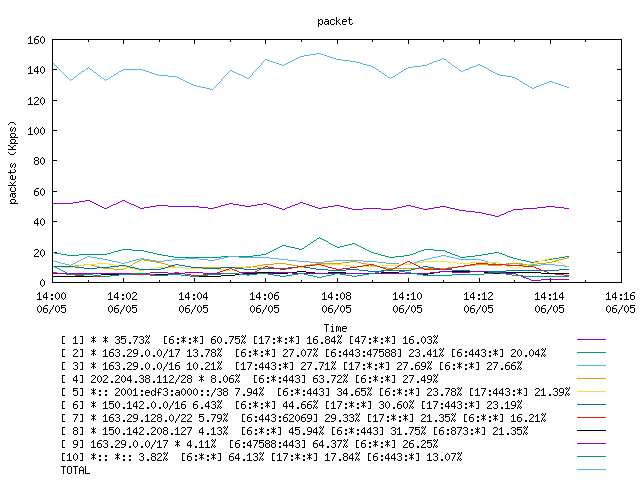Click the y-axis value 160
Viewport: 640px width, 480px height.
pyautogui.click(x=36, y=40)
